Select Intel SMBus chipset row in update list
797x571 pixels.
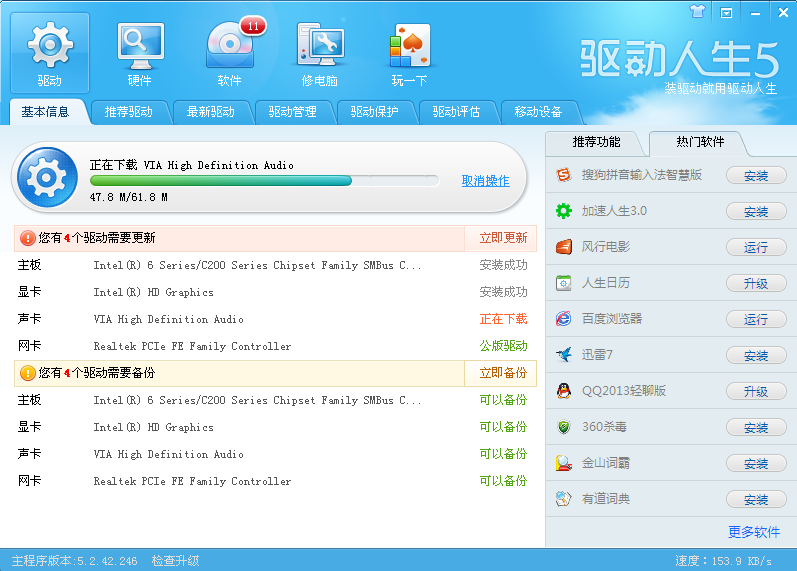[x=275, y=265]
